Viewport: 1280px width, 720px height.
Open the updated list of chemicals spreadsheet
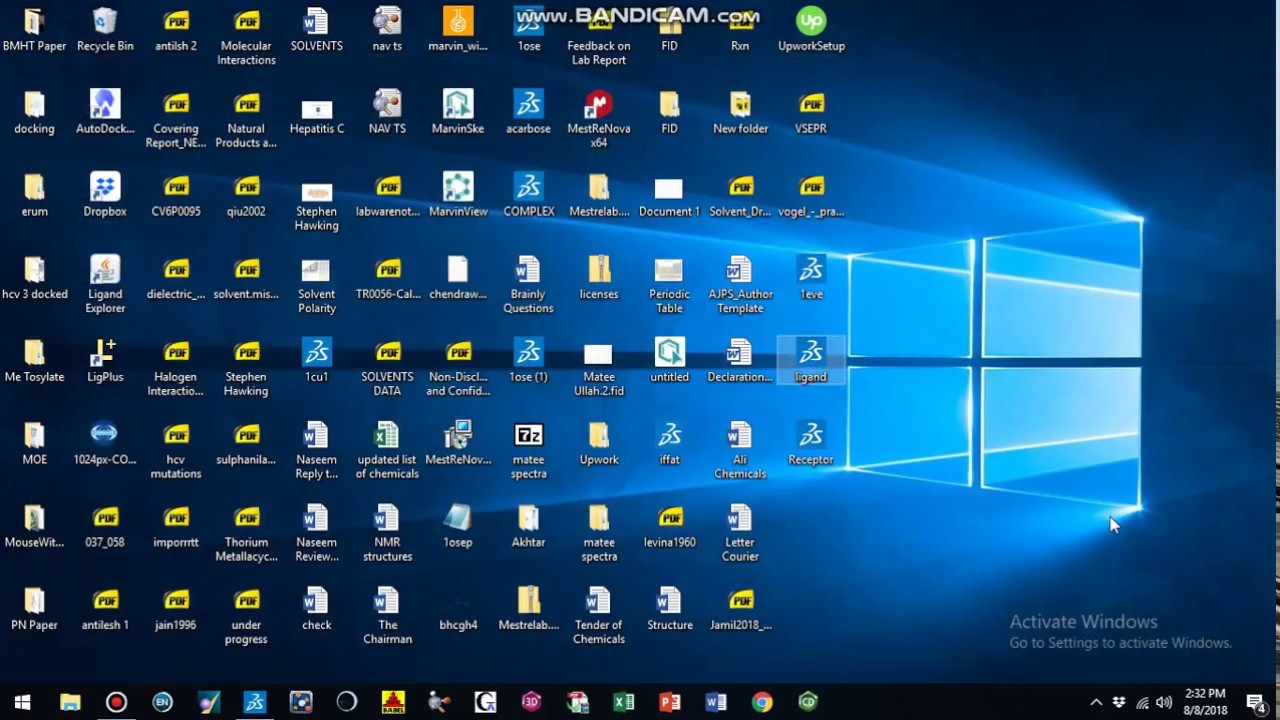click(387, 450)
